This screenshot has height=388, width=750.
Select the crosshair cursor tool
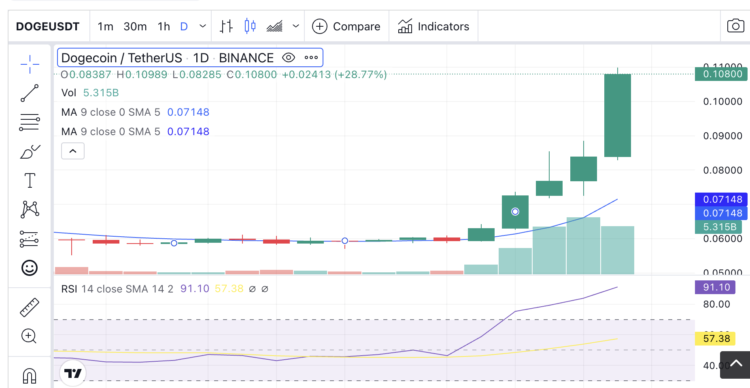click(x=30, y=64)
